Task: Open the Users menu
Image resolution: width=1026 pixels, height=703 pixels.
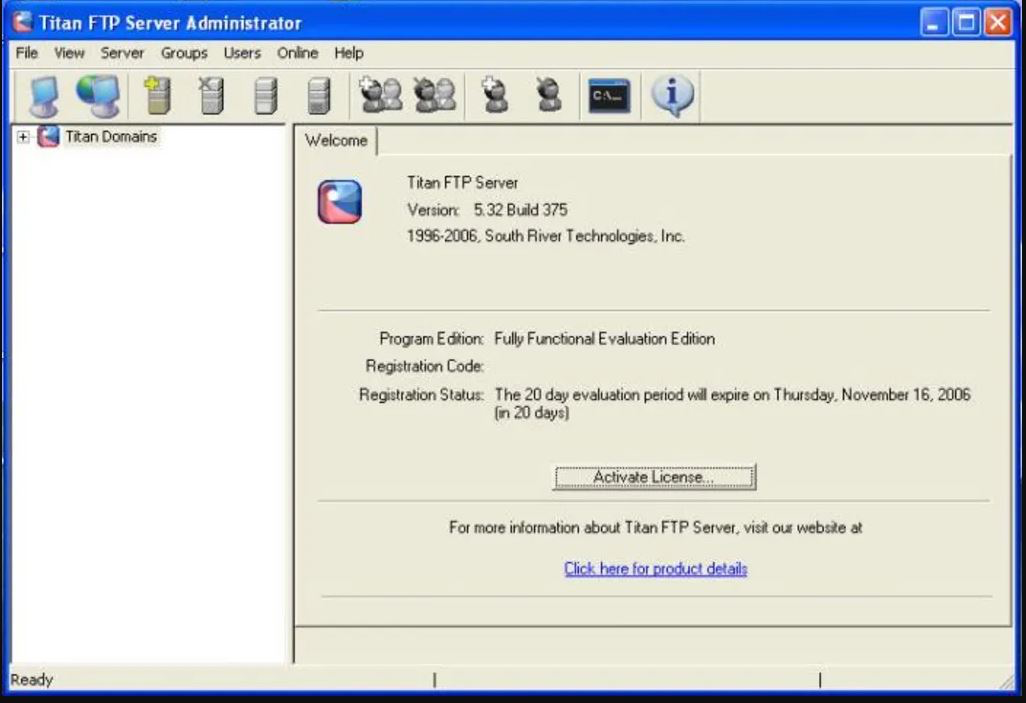Action: (x=242, y=53)
